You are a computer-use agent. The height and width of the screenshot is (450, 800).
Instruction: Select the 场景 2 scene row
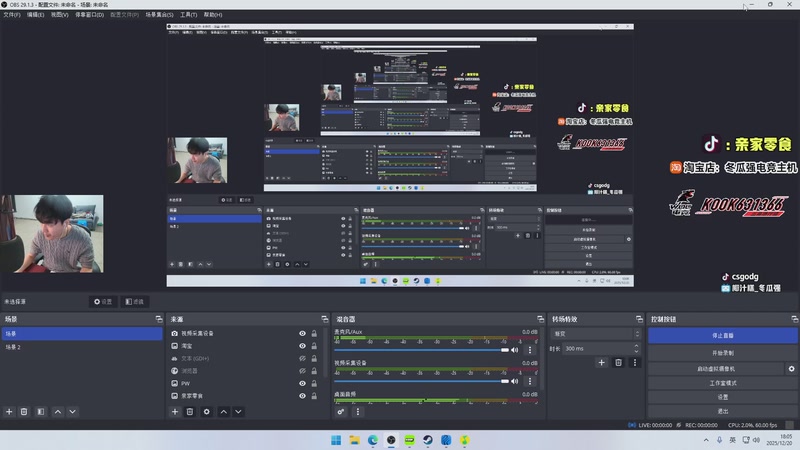pos(82,347)
